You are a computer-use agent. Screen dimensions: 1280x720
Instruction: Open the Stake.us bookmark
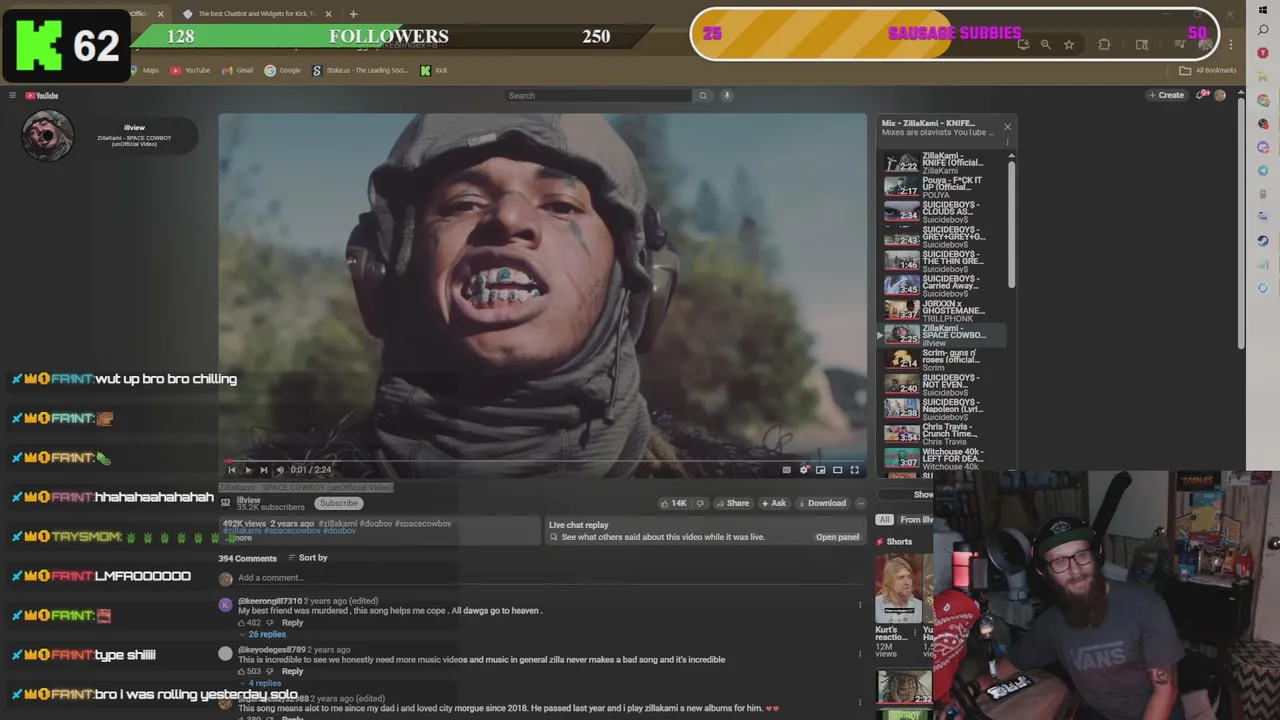360,70
